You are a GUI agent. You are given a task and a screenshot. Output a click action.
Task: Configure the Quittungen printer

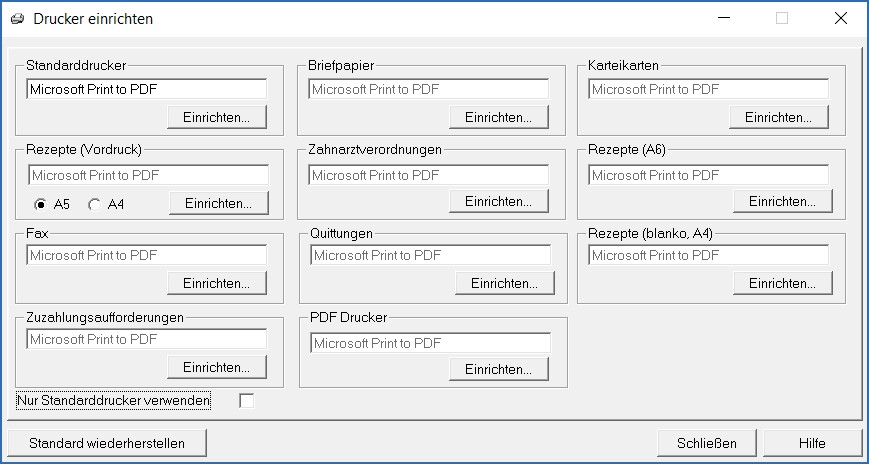pos(504,283)
